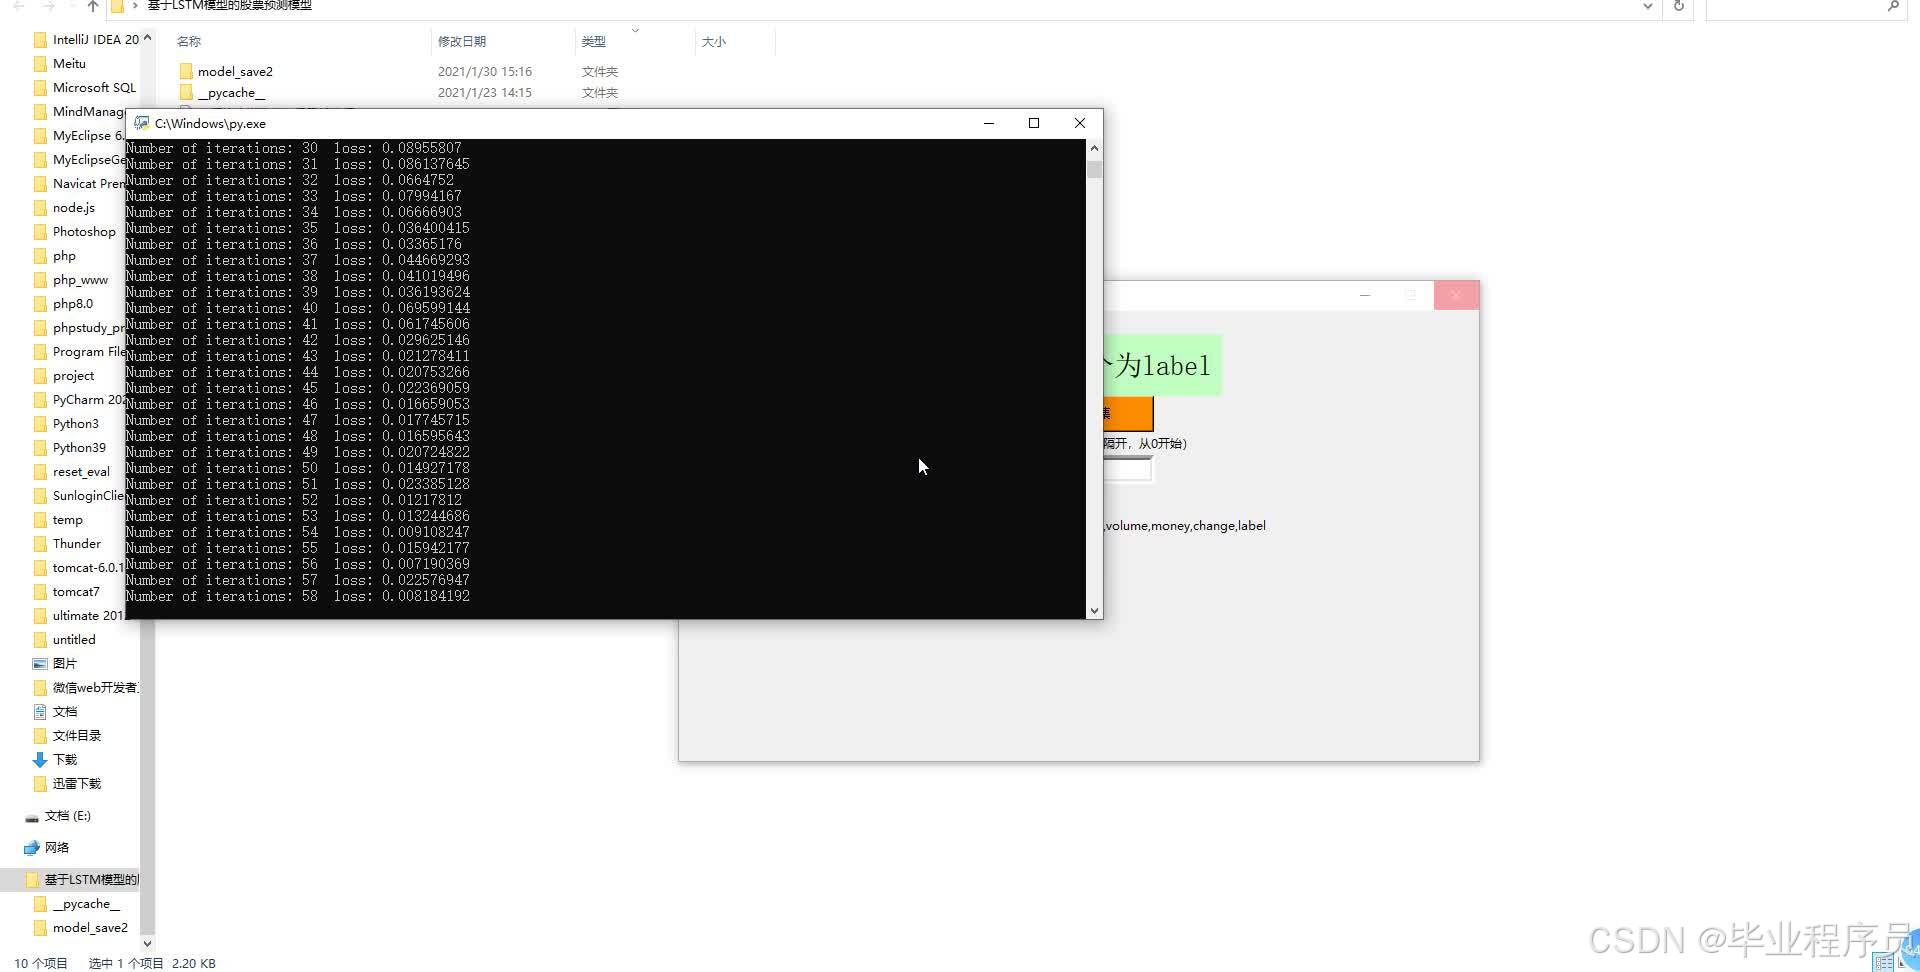1920x972 pixels.
Task: Click sidebar scroll up arrow
Action: [x=148, y=38]
